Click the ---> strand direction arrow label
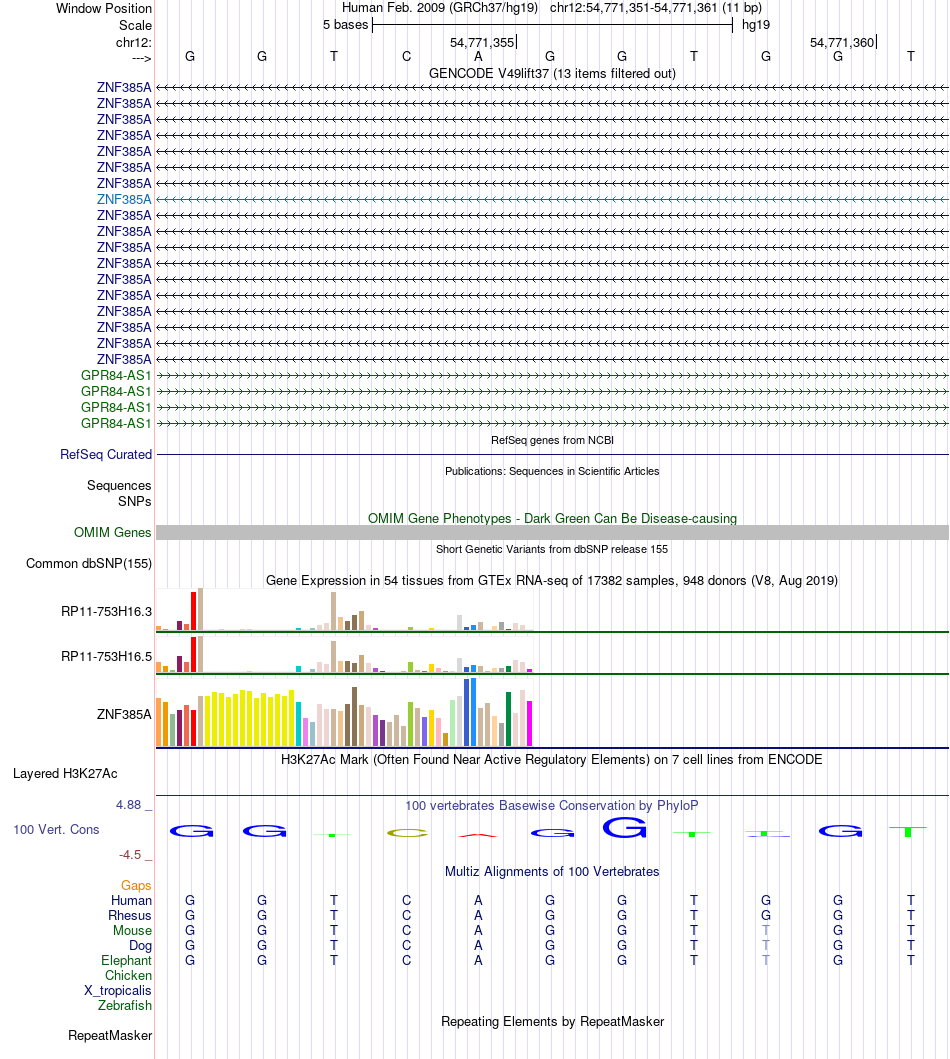950x1059 pixels. coord(142,59)
